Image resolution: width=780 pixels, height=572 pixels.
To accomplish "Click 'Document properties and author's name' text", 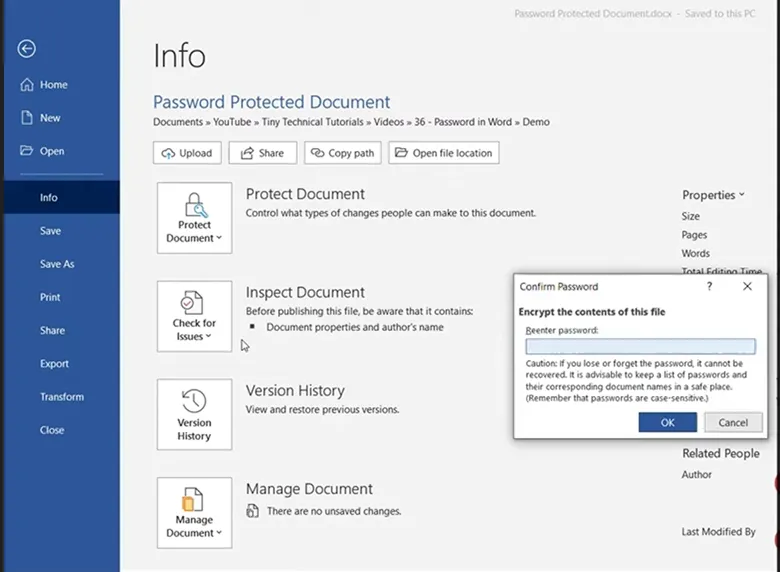I will pyautogui.click(x=355, y=327).
